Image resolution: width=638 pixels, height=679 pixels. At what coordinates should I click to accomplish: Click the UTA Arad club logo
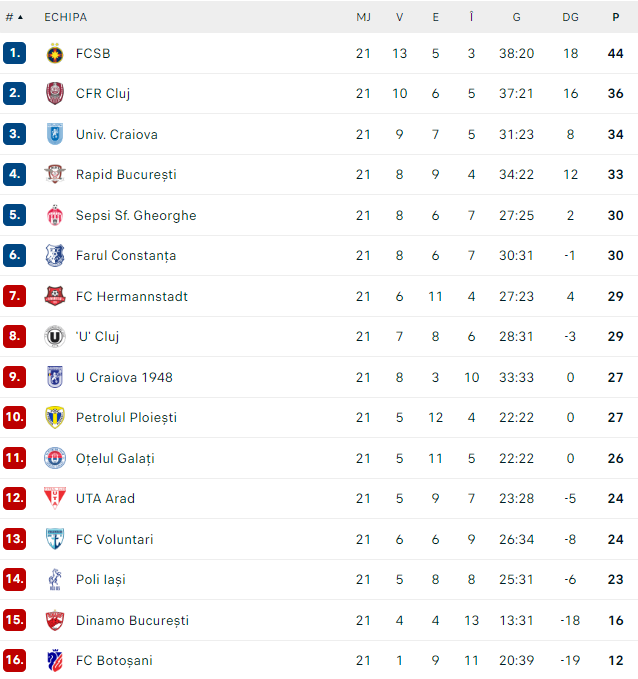[54, 498]
